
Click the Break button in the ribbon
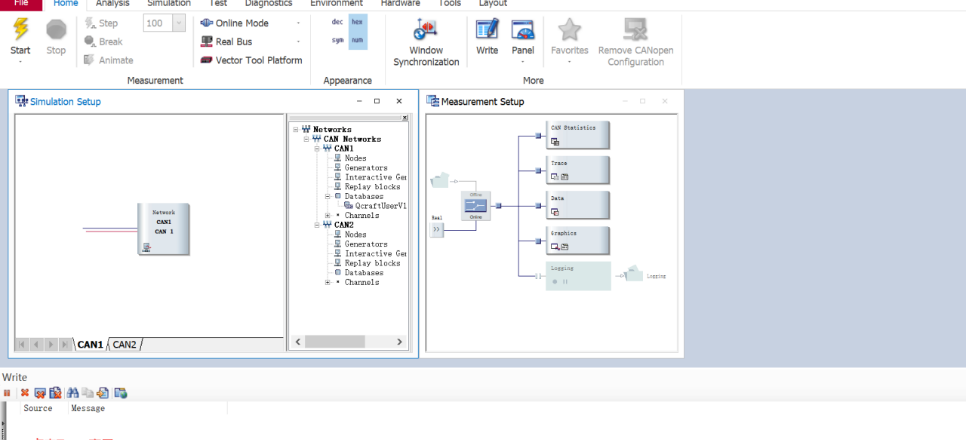pyautogui.click(x=103, y=42)
